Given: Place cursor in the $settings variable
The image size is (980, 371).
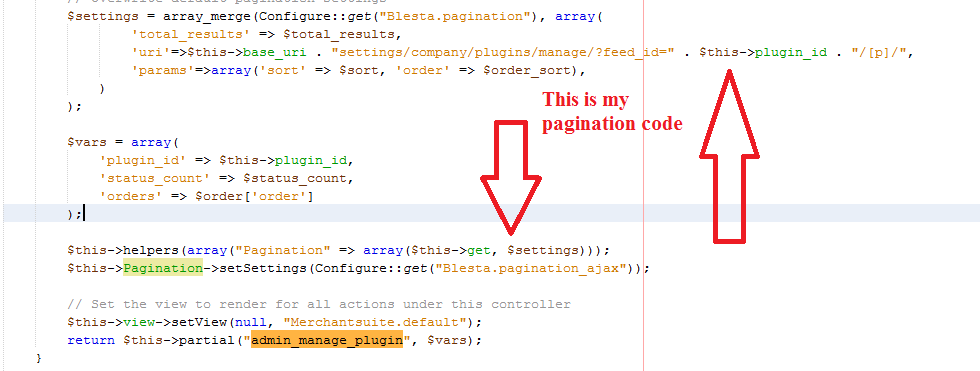Looking at the screenshot, I should 99,16.
